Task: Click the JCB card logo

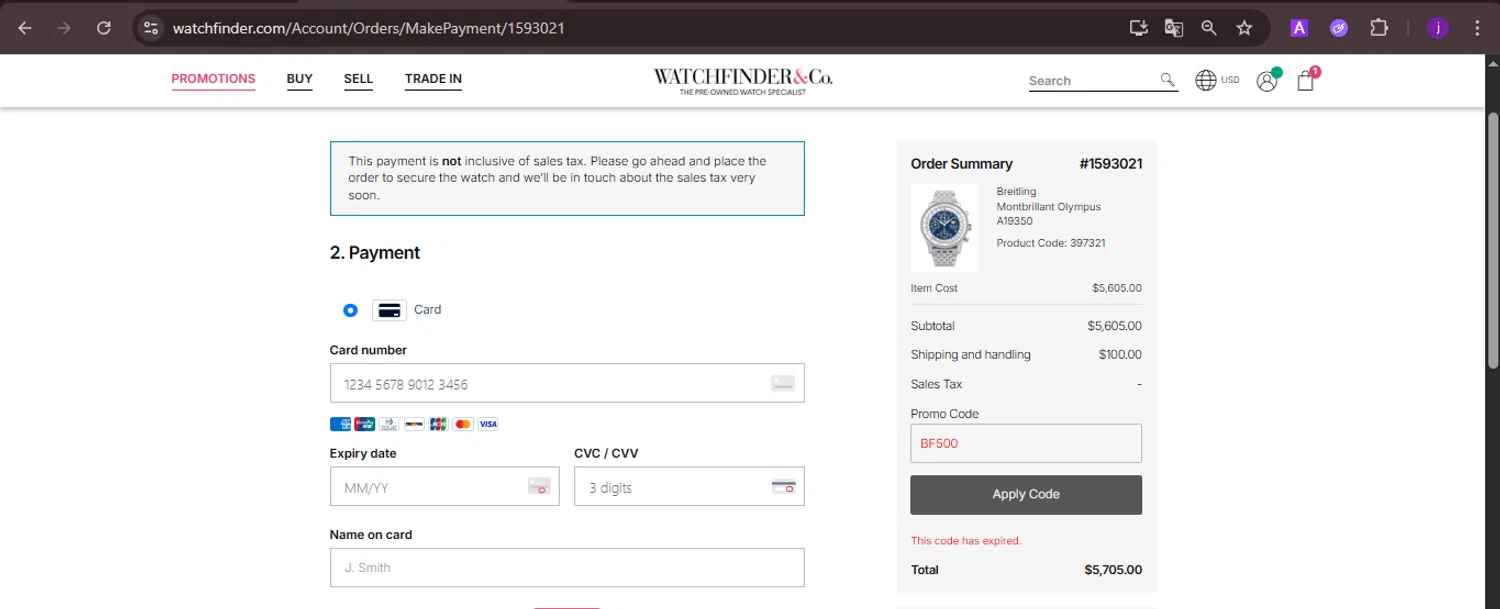Action: [x=438, y=424]
